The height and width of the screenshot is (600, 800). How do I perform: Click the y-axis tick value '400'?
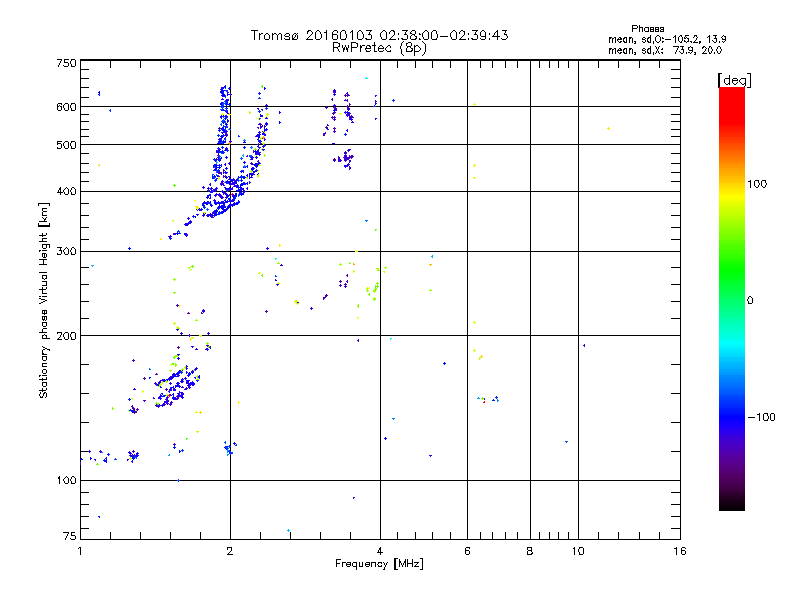(66, 191)
